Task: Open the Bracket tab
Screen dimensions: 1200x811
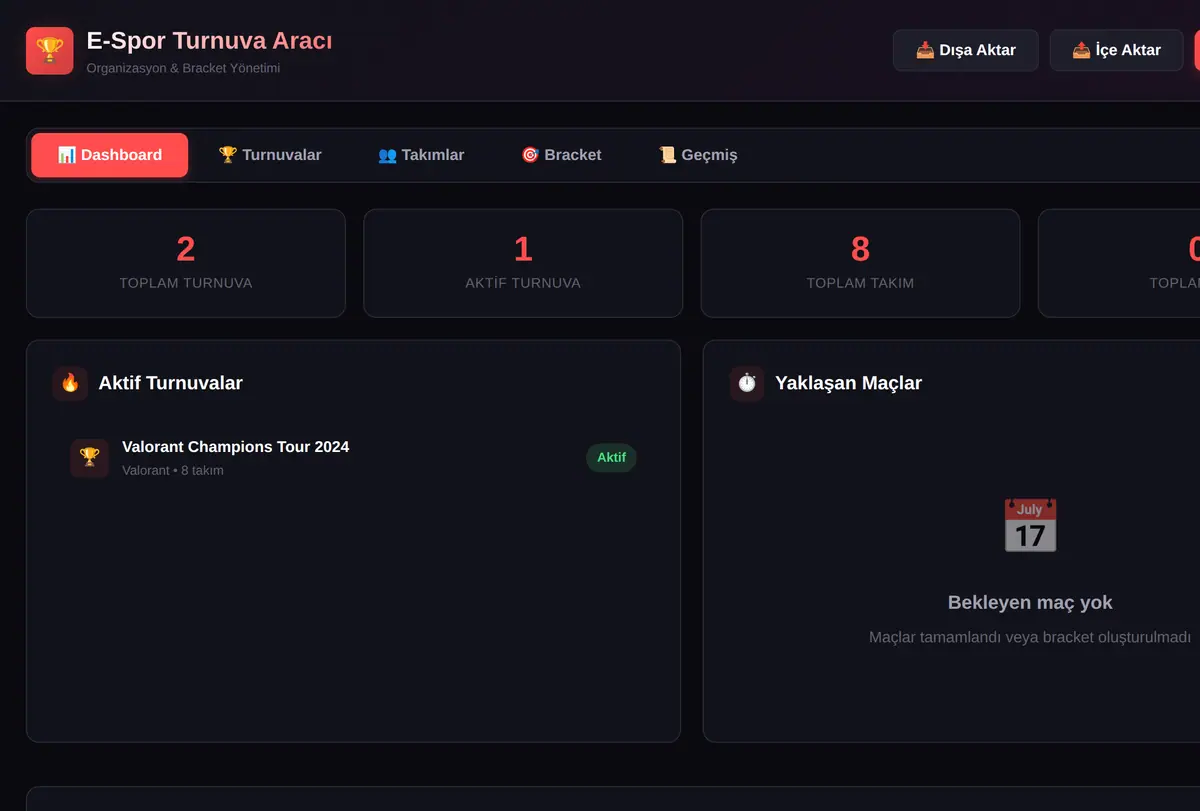Action: [x=561, y=155]
